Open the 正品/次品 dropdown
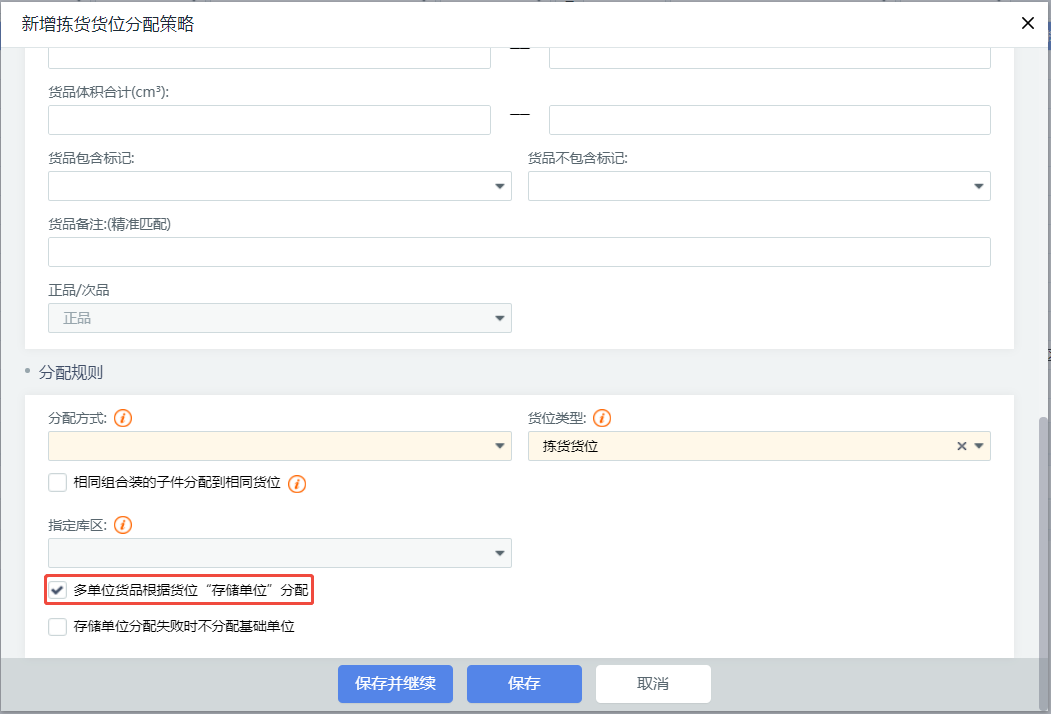This screenshot has height=714, width=1051. click(280, 318)
